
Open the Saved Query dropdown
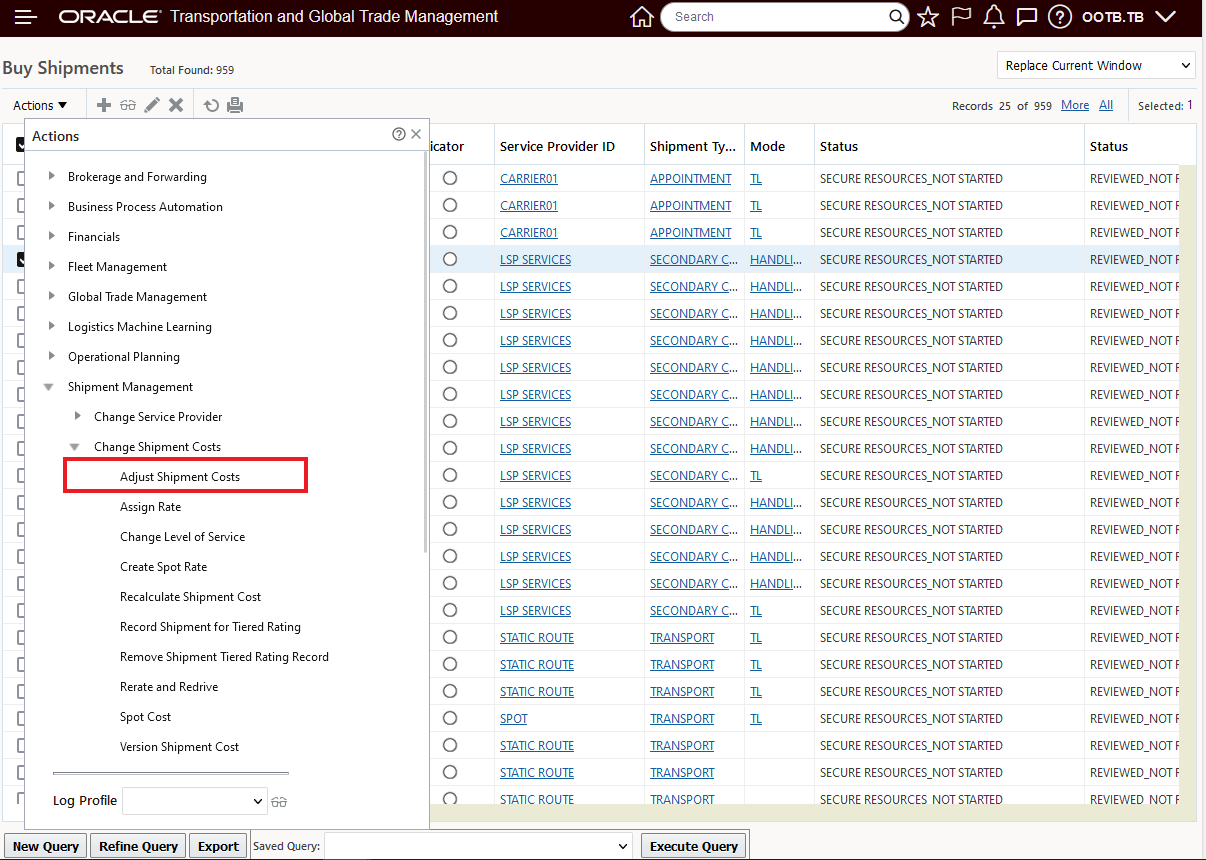pos(478,845)
